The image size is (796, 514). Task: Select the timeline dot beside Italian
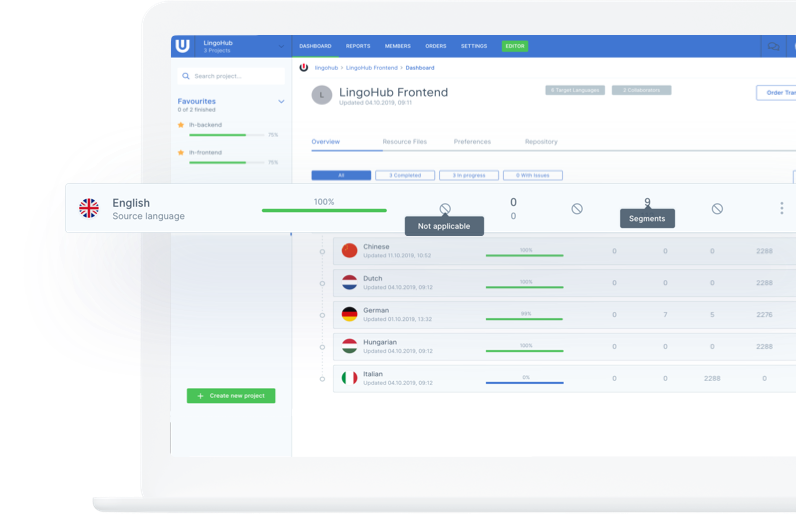[322, 379]
